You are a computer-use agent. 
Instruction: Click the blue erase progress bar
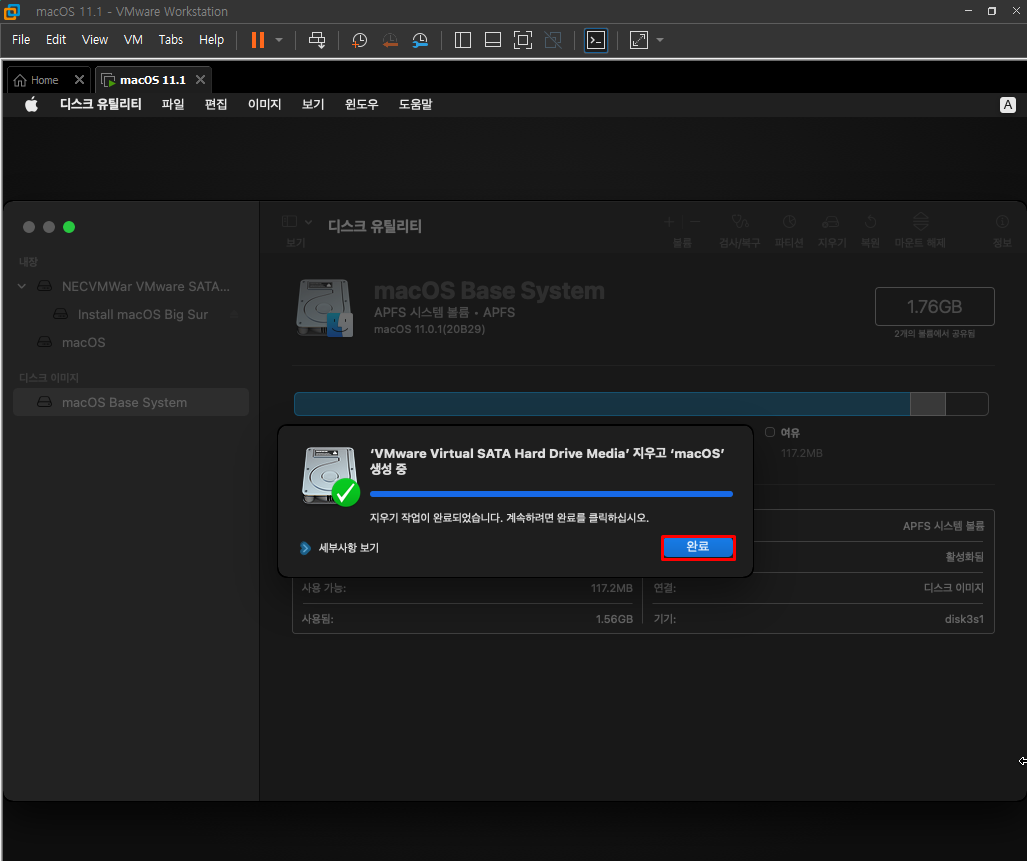tap(551, 494)
